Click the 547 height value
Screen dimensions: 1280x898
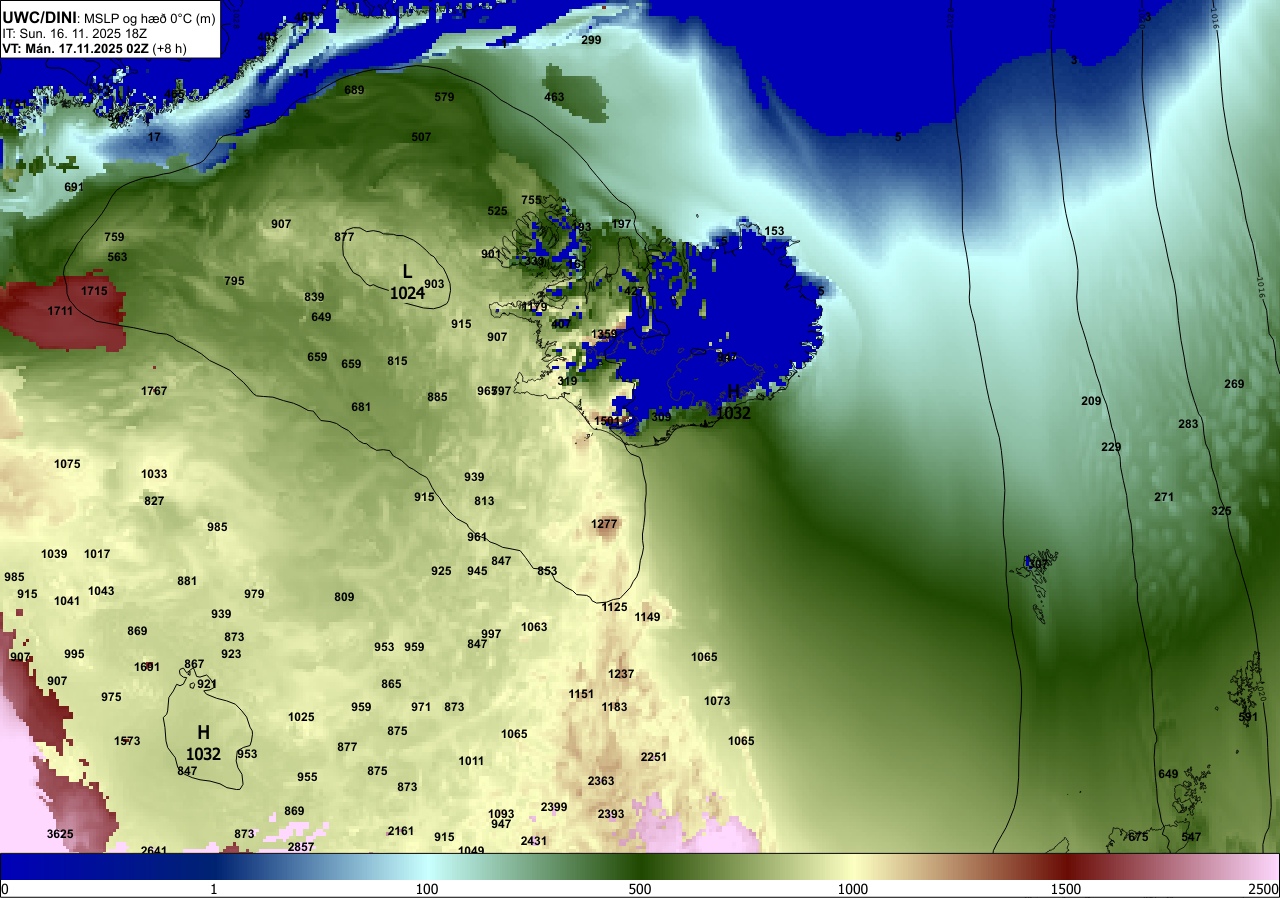1191,837
